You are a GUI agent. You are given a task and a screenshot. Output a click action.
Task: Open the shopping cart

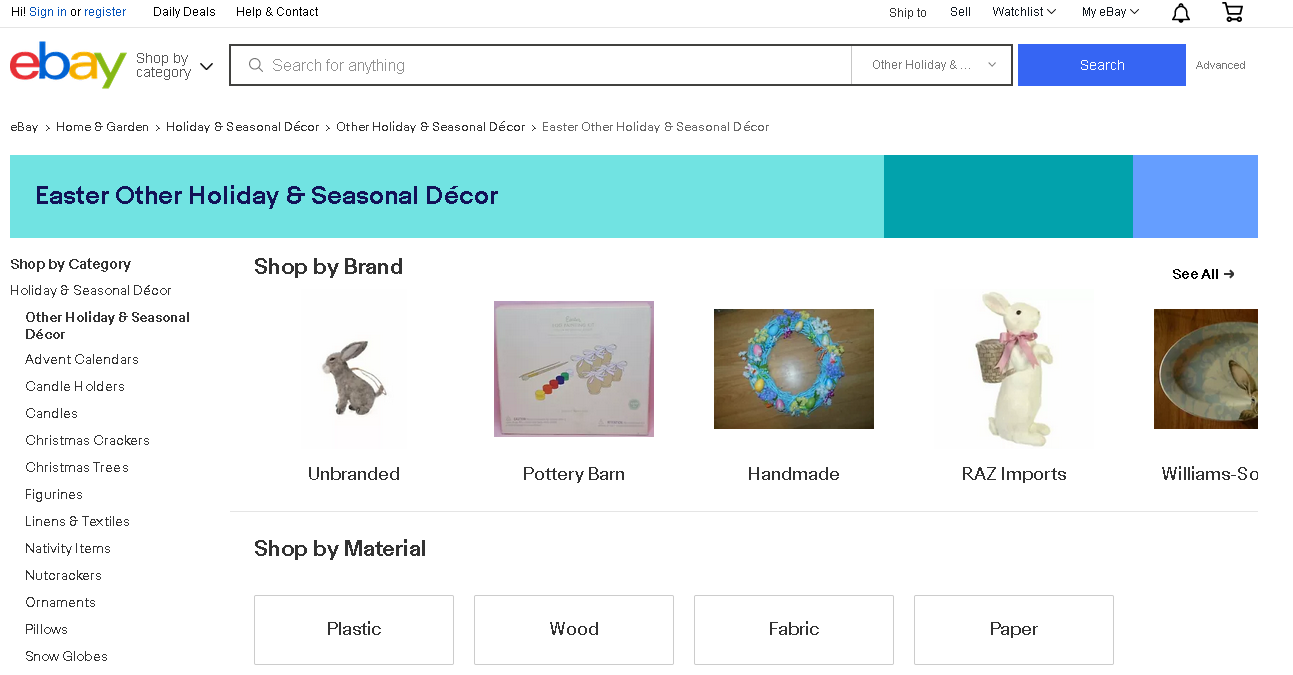point(1233,13)
